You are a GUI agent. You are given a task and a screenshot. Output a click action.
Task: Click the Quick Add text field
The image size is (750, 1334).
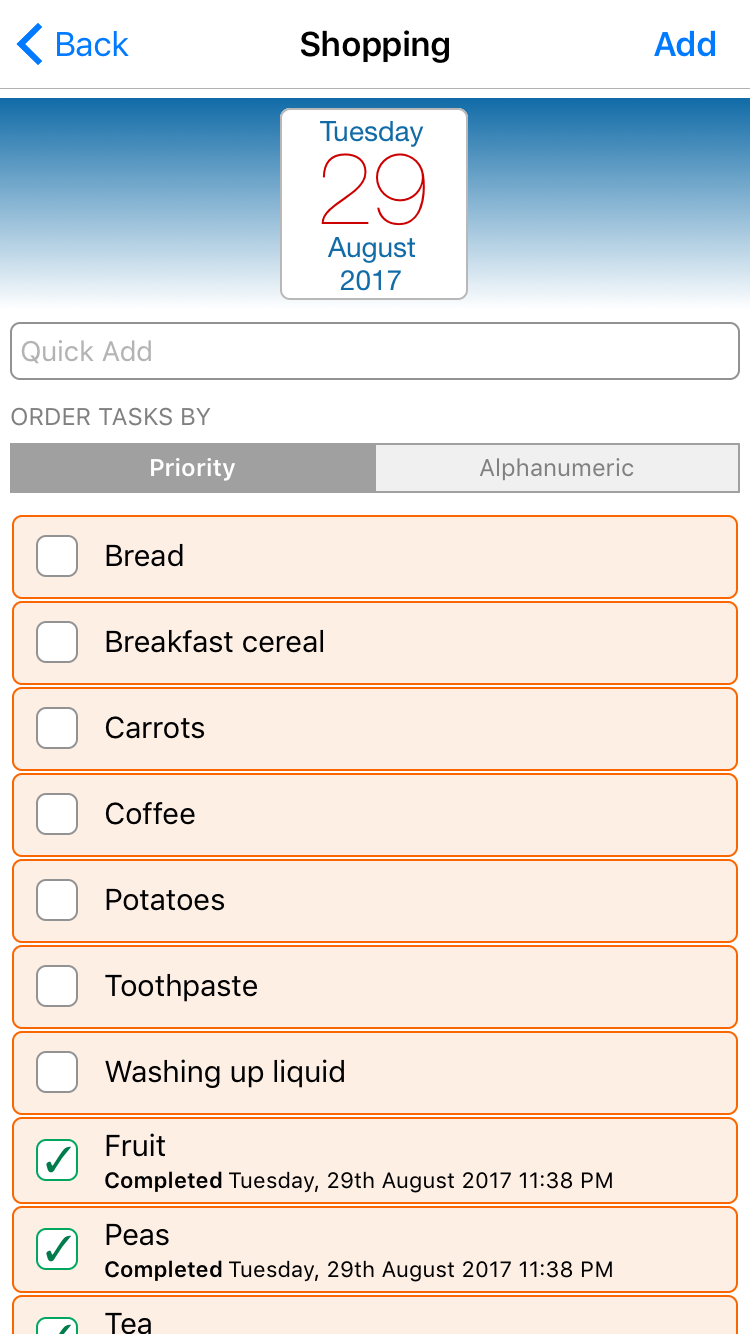coord(375,351)
